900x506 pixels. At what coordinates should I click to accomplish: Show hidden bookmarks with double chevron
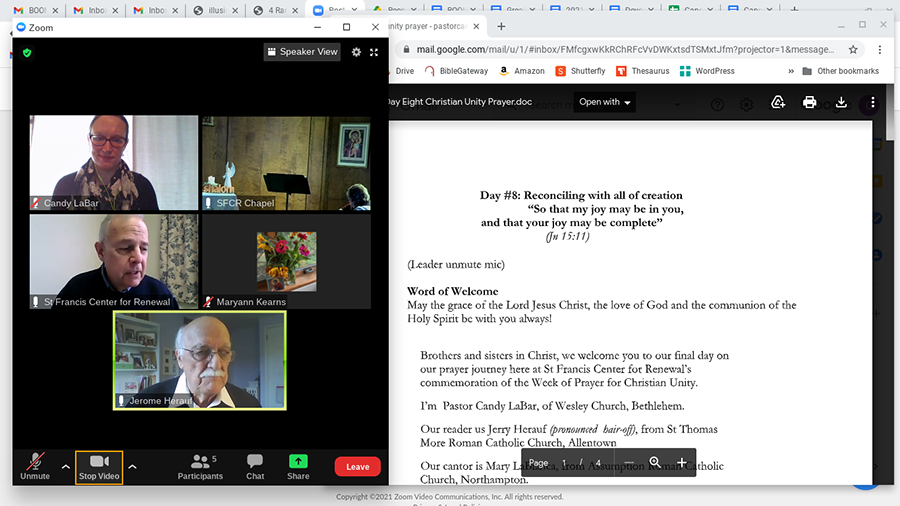tap(791, 71)
